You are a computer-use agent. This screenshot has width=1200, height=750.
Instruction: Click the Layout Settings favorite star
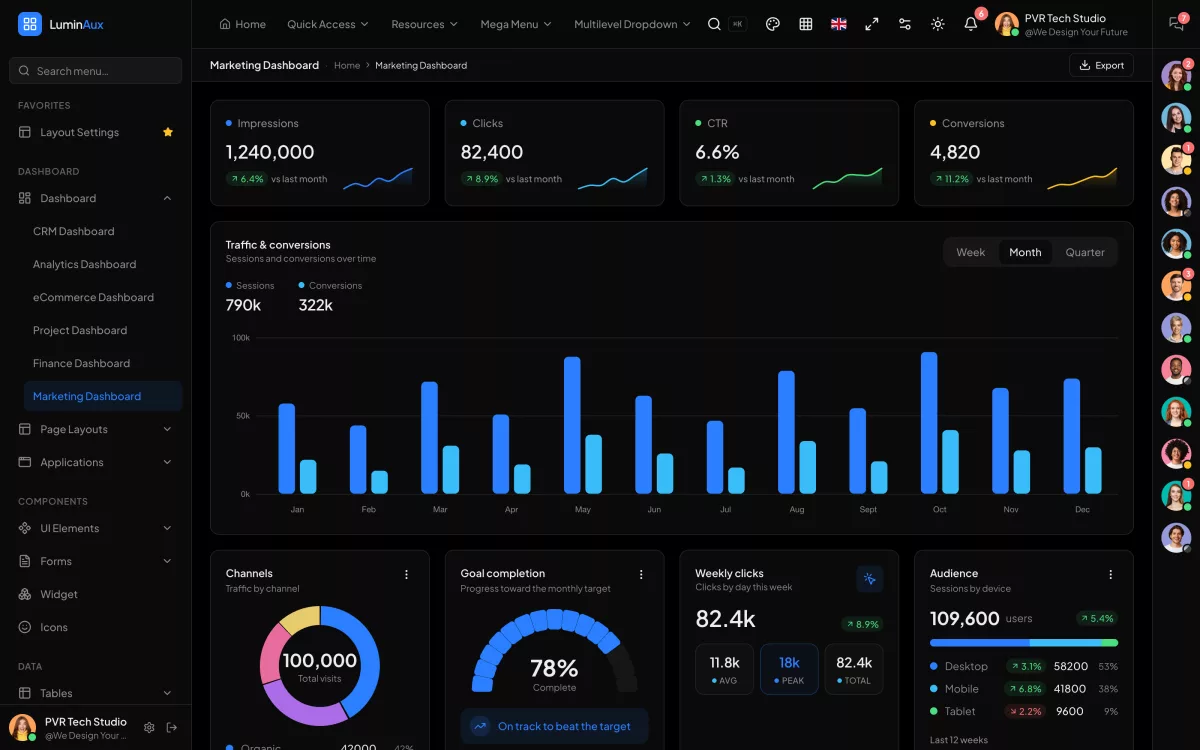pyautogui.click(x=168, y=132)
